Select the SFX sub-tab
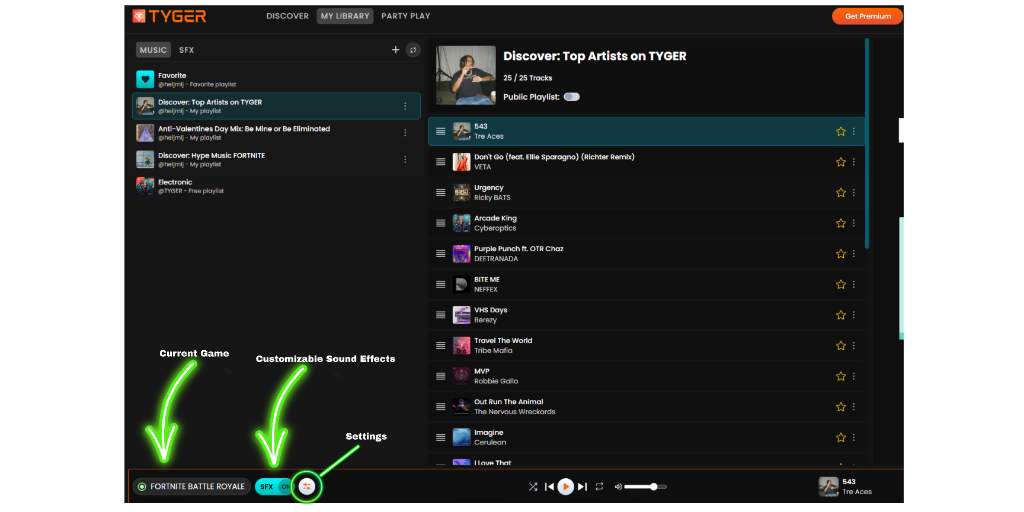Viewport: 1024px width, 512px height. click(187, 50)
